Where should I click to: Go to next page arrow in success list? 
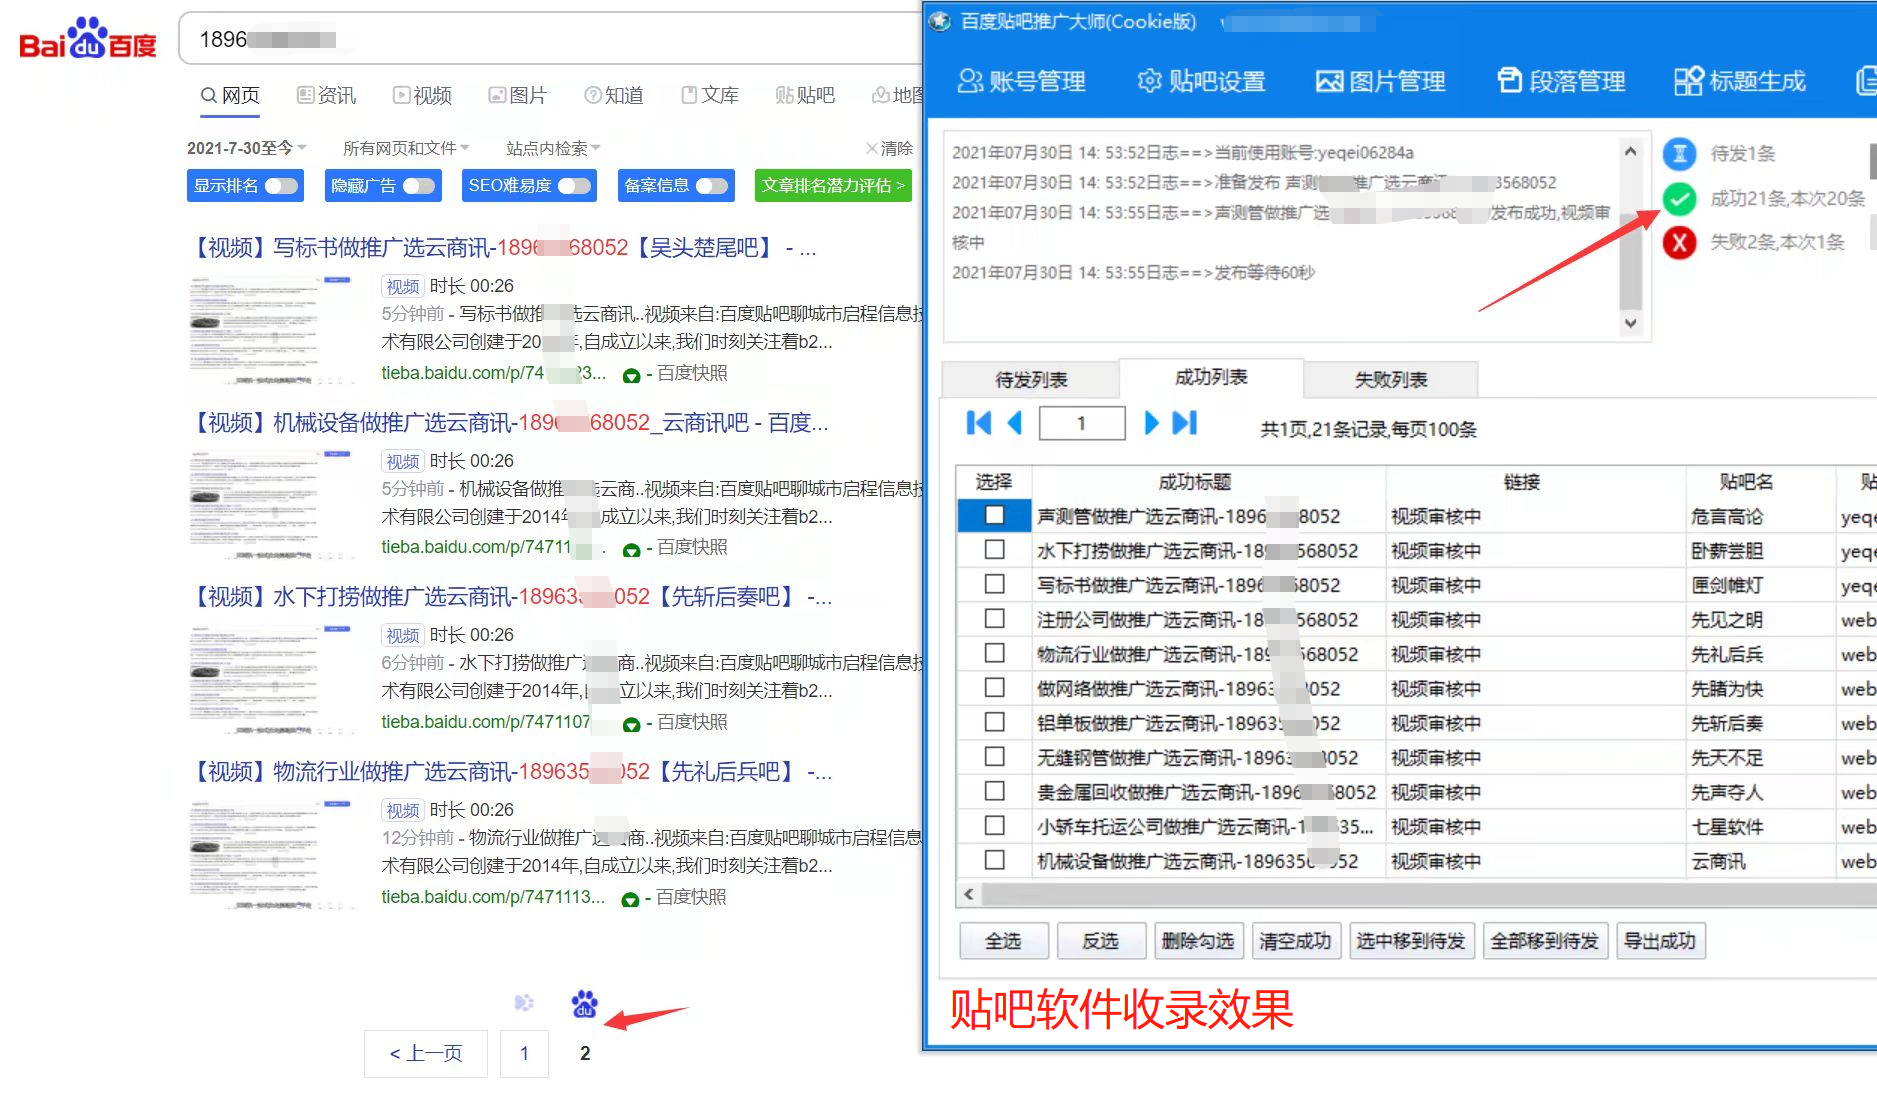1151,423
